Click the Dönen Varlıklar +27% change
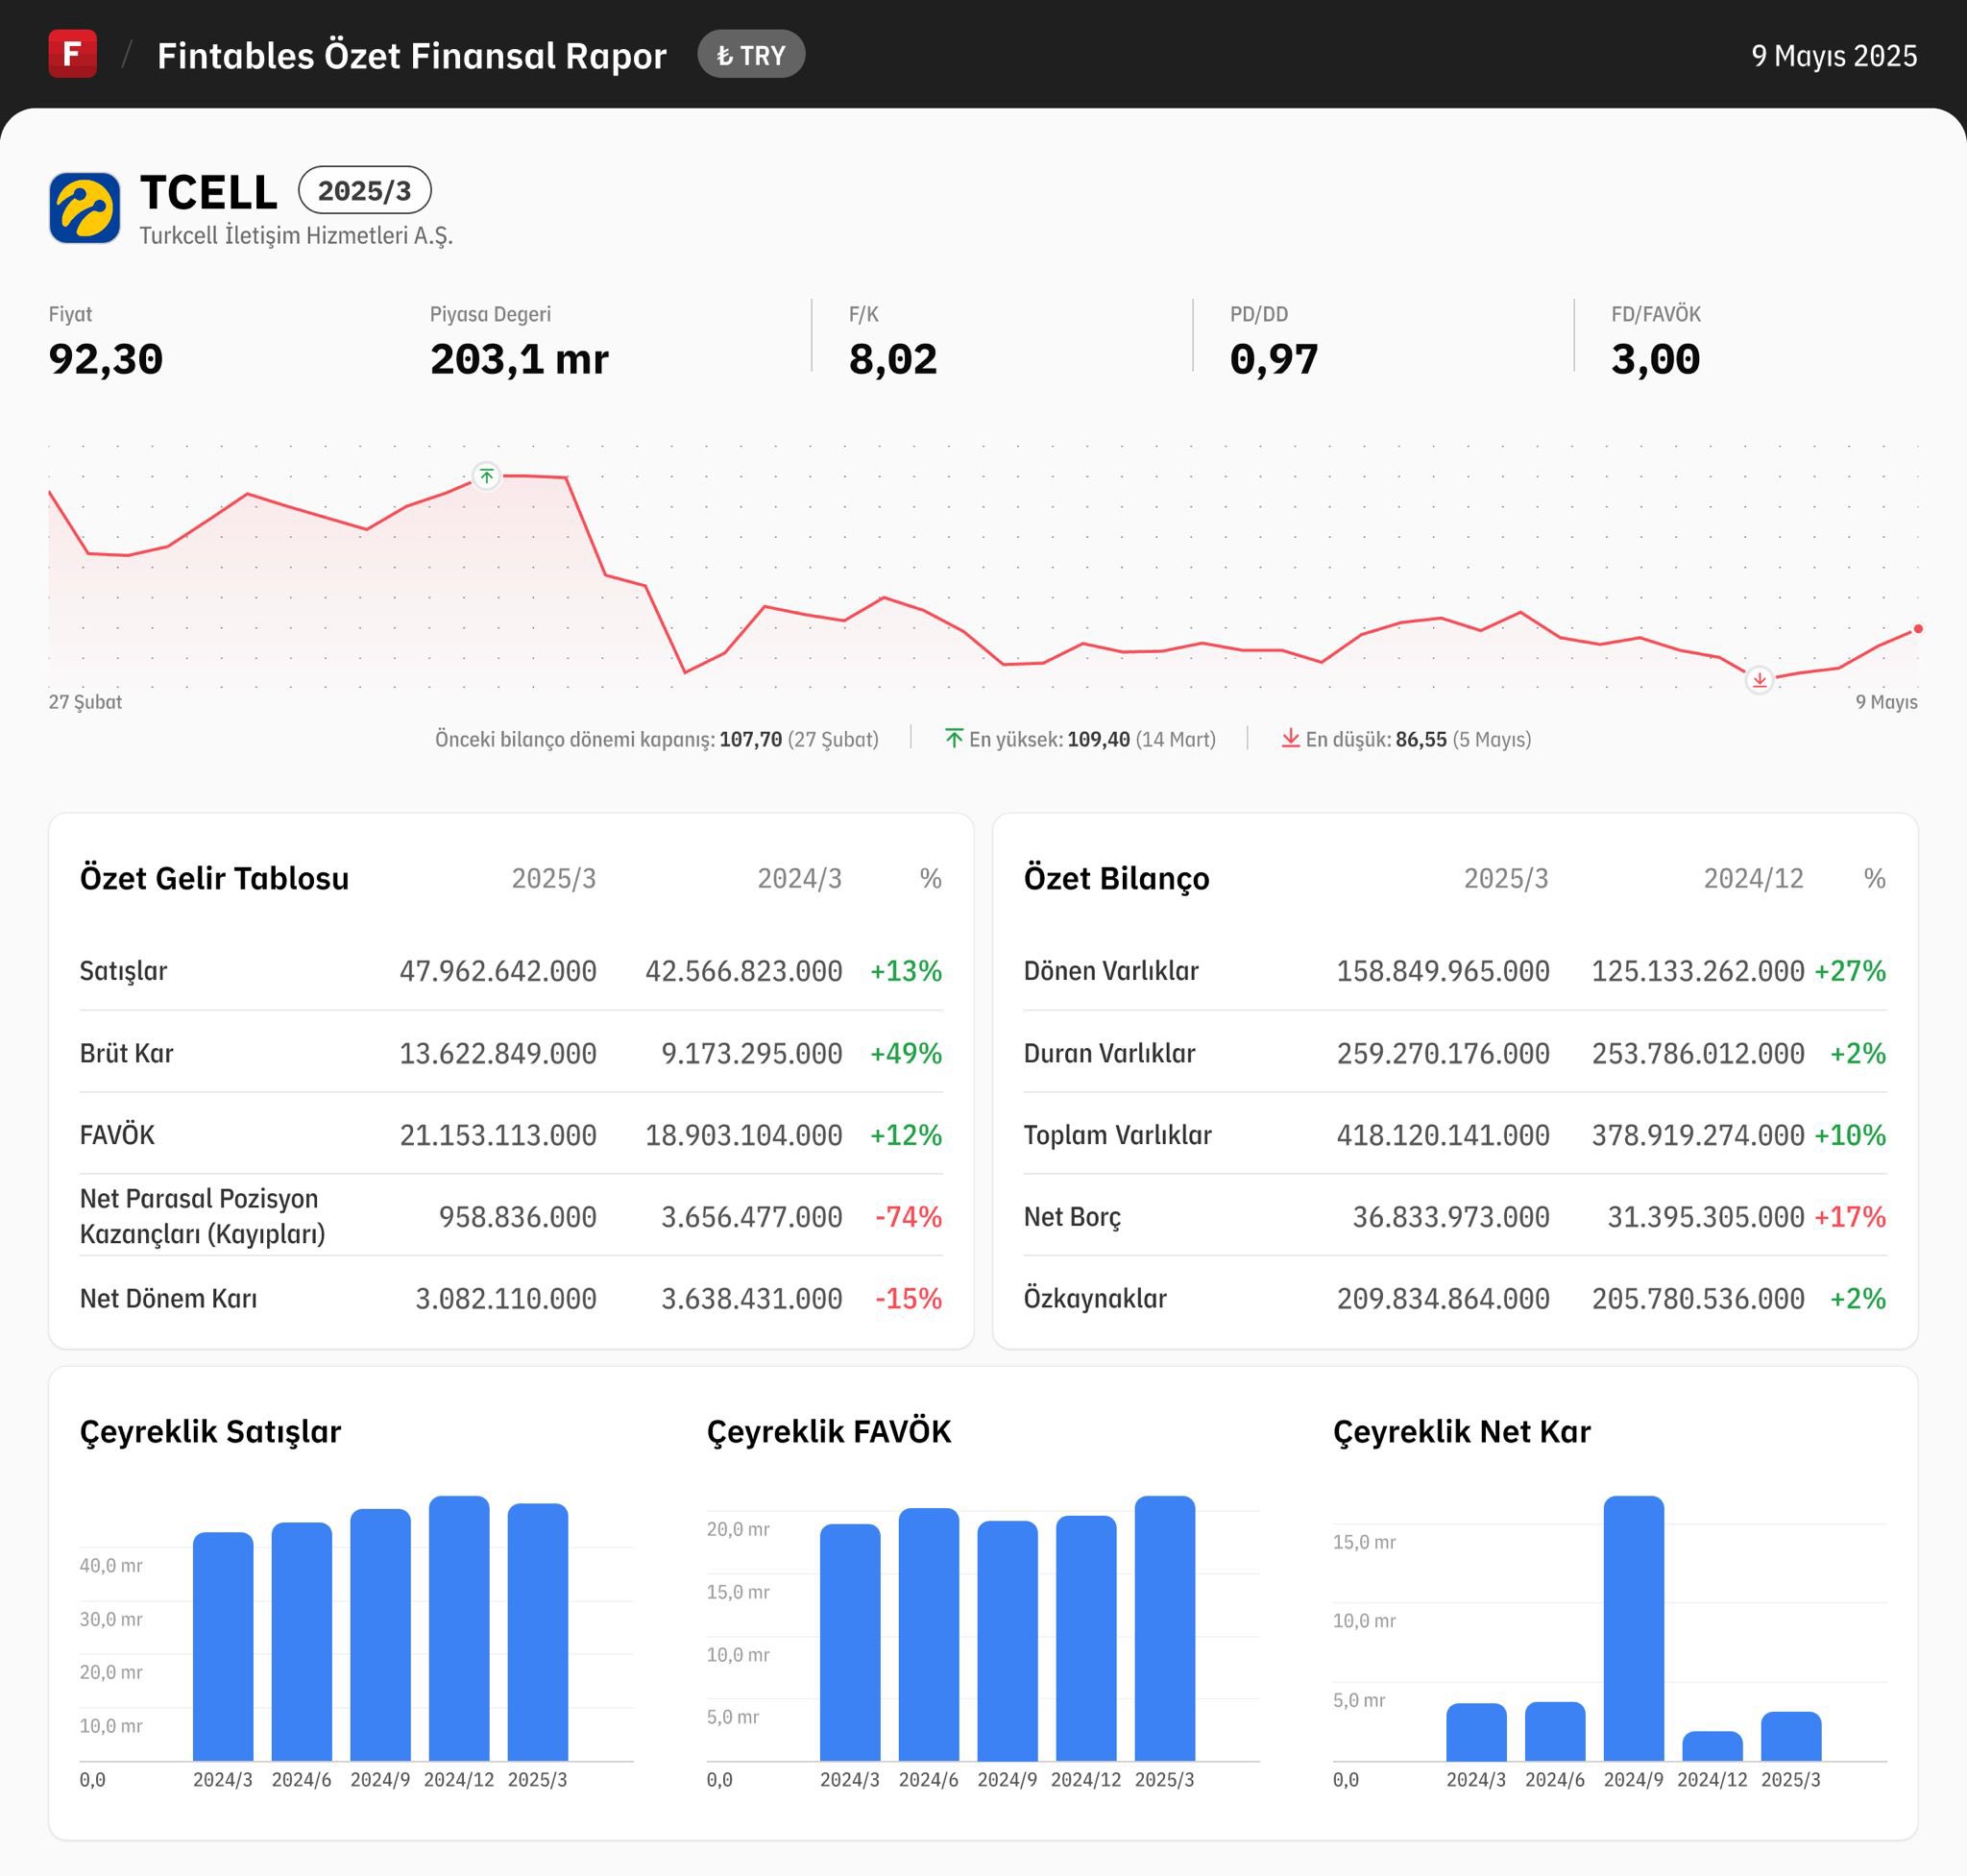The width and height of the screenshot is (1967, 1876). (x=1850, y=971)
